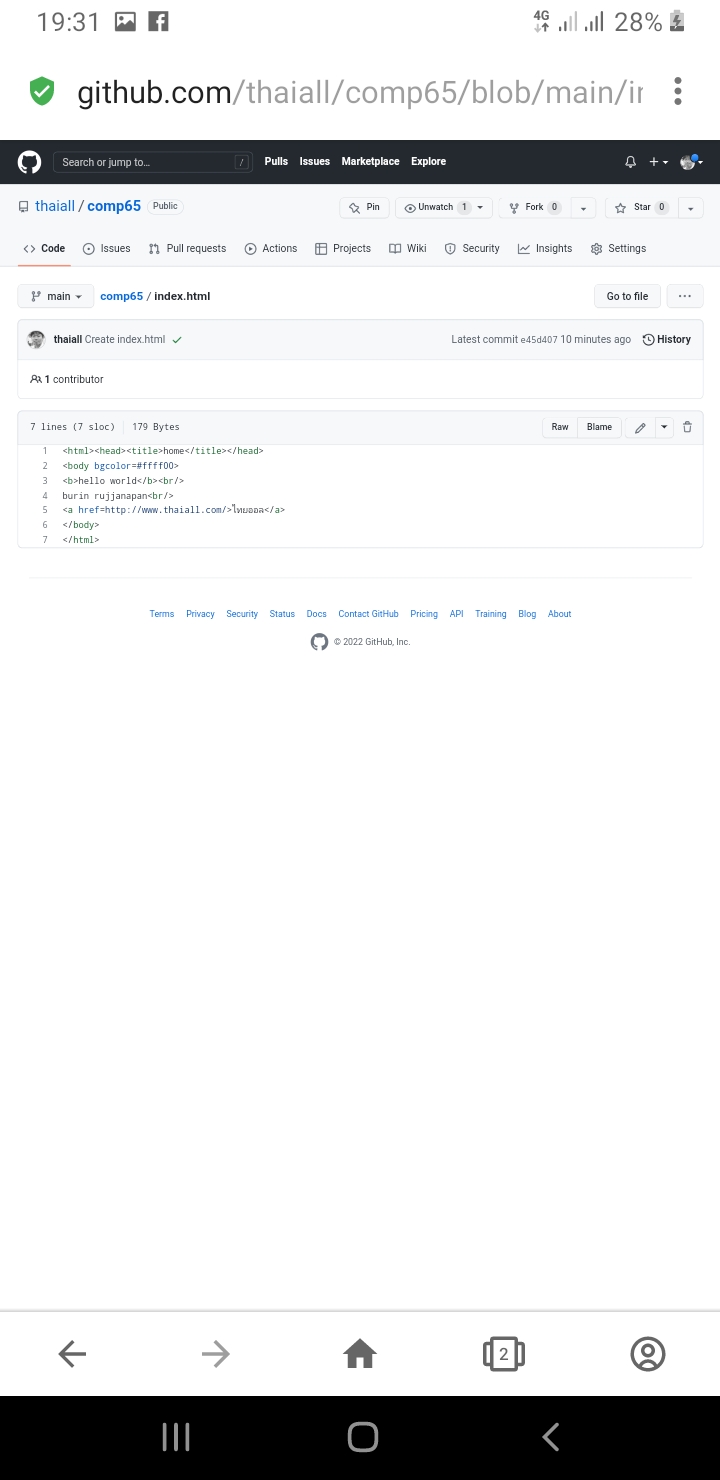The image size is (720, 1480).
Task: Open the Insights tab
Action: 545,248
